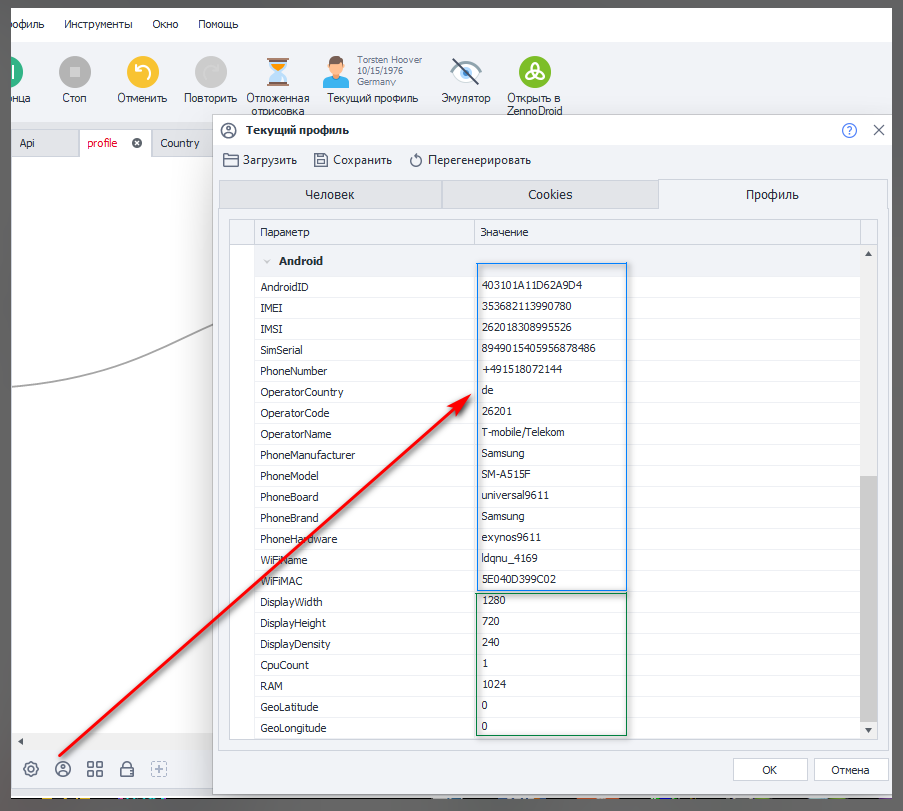Click DisplayDensity value 240
This screenshot has width=903, height=811.
coord(491,643)
